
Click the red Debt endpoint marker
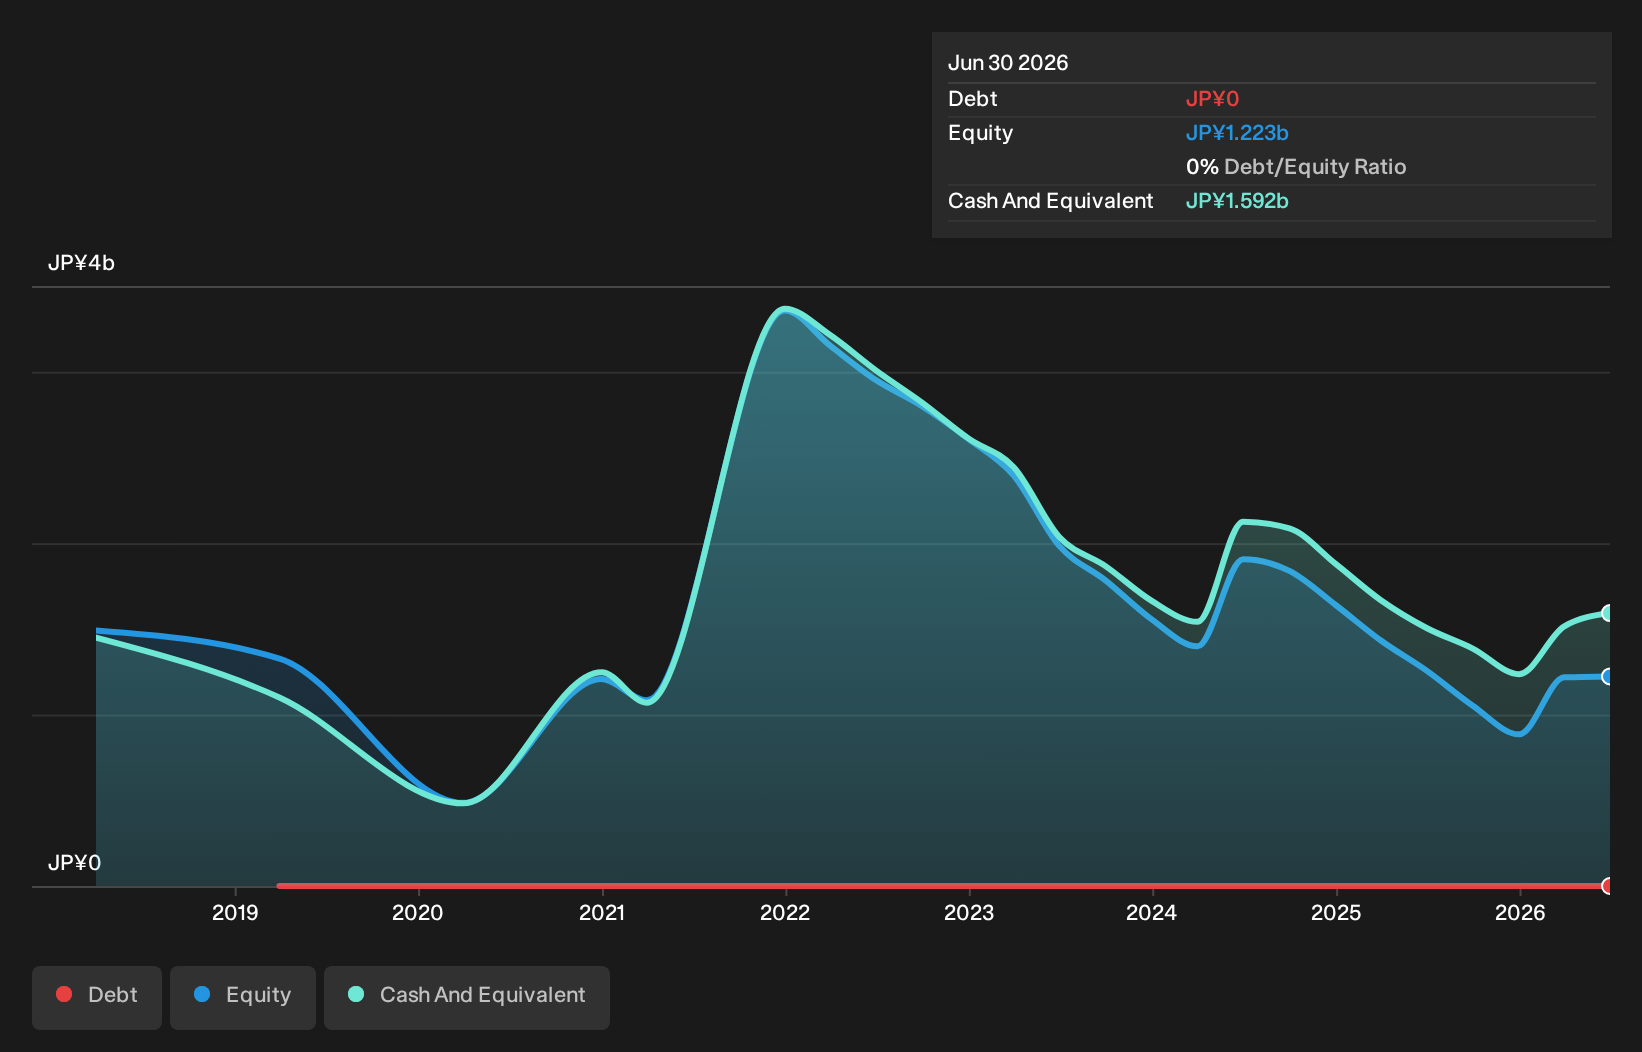pos(1608,886)
